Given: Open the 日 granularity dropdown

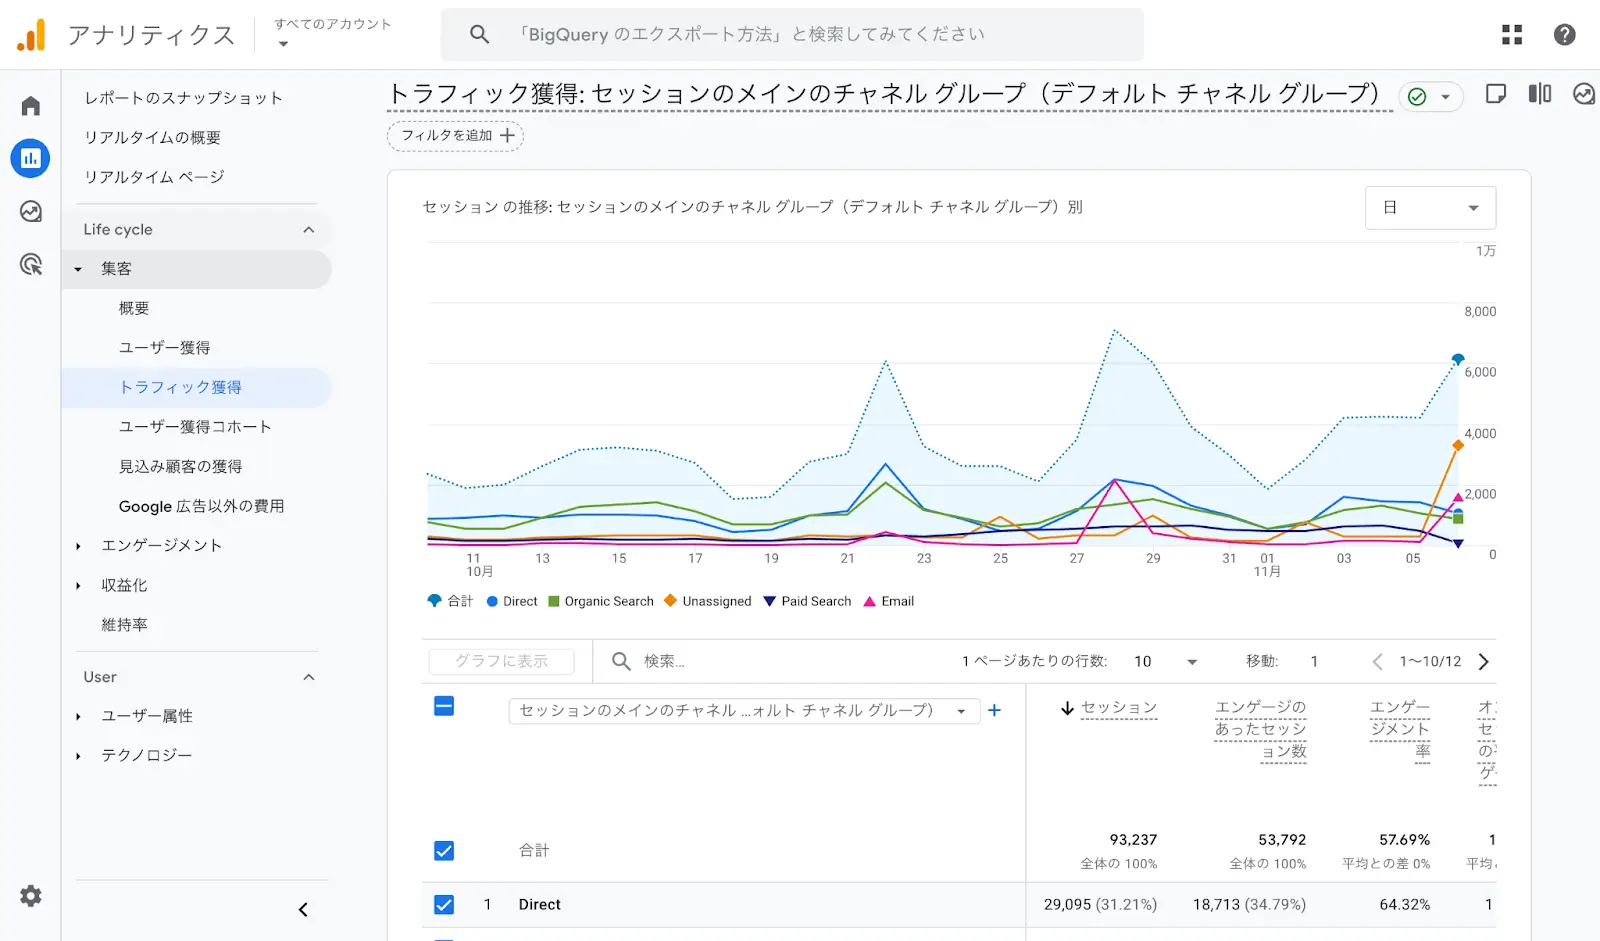Looking at the screenshot, I should pos(1430,208).
